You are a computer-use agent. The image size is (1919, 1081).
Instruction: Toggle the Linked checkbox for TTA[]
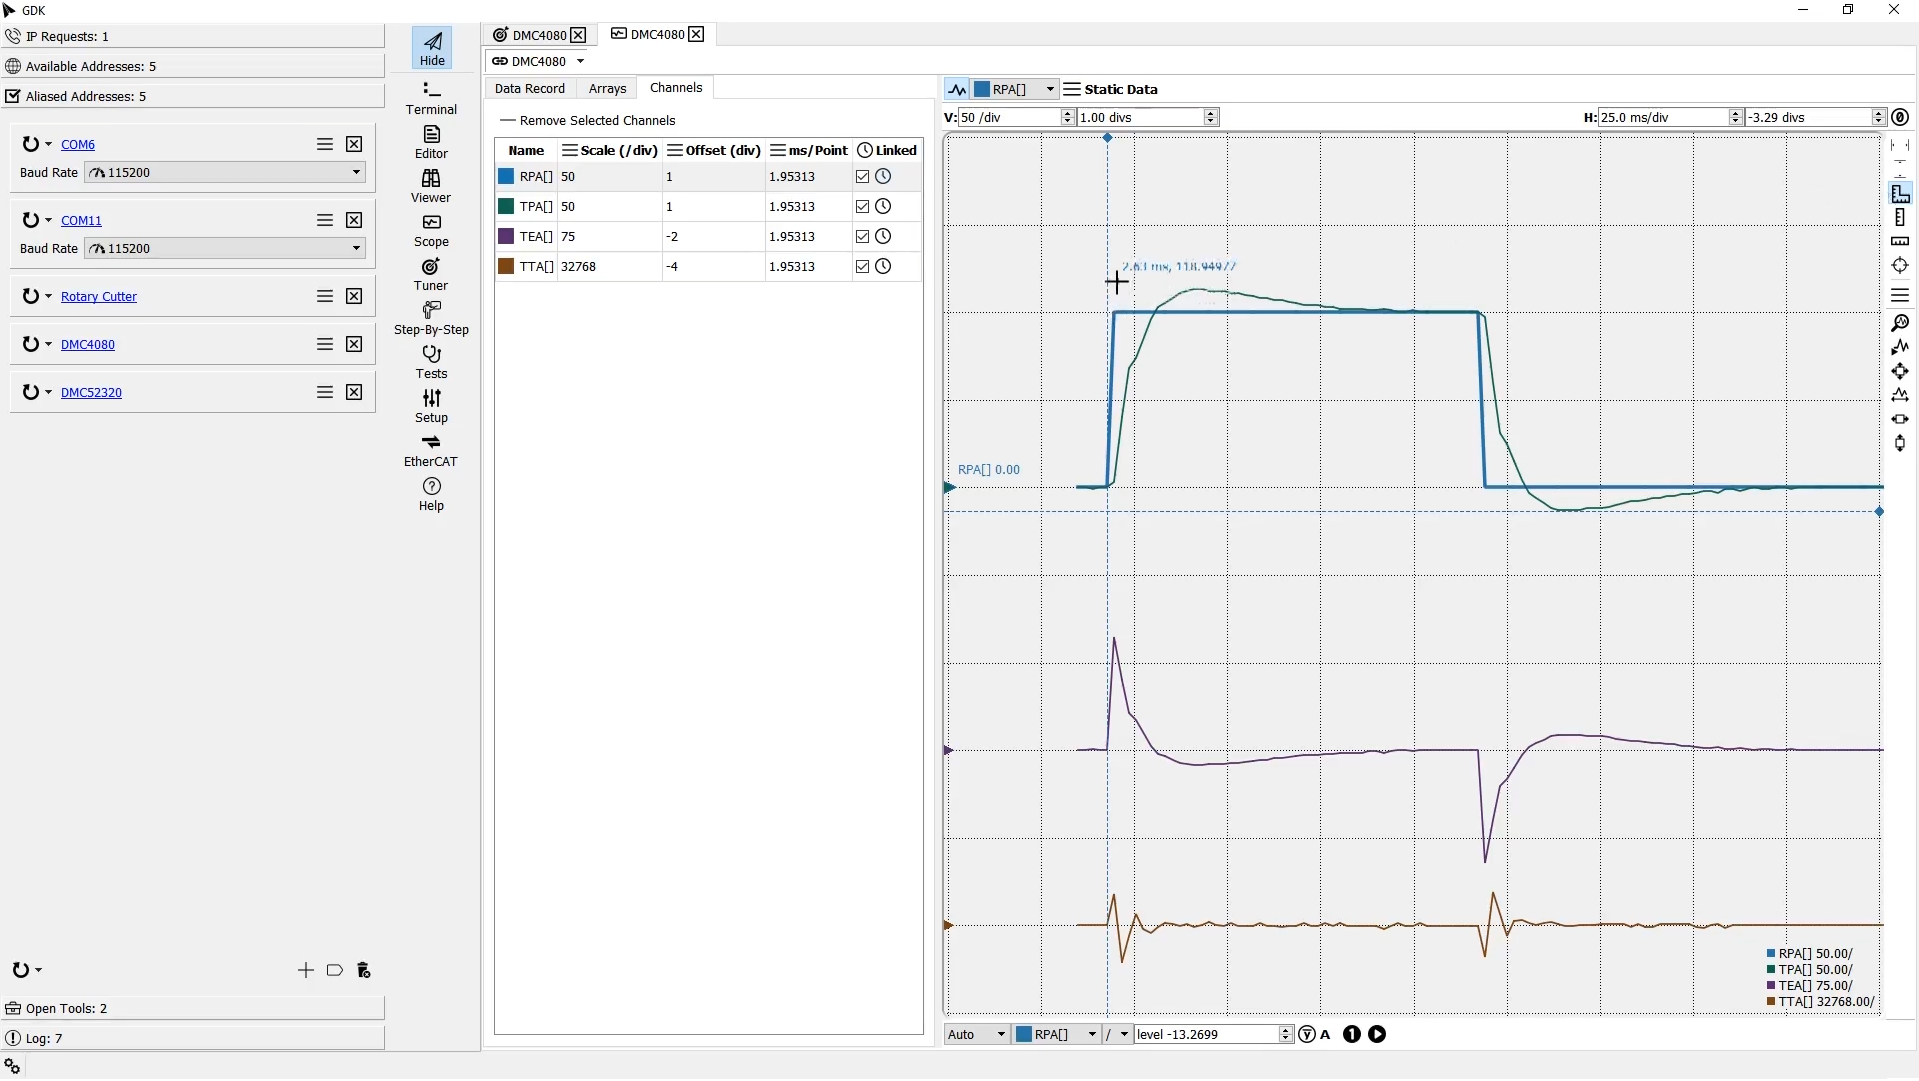[x=862, y=267]
